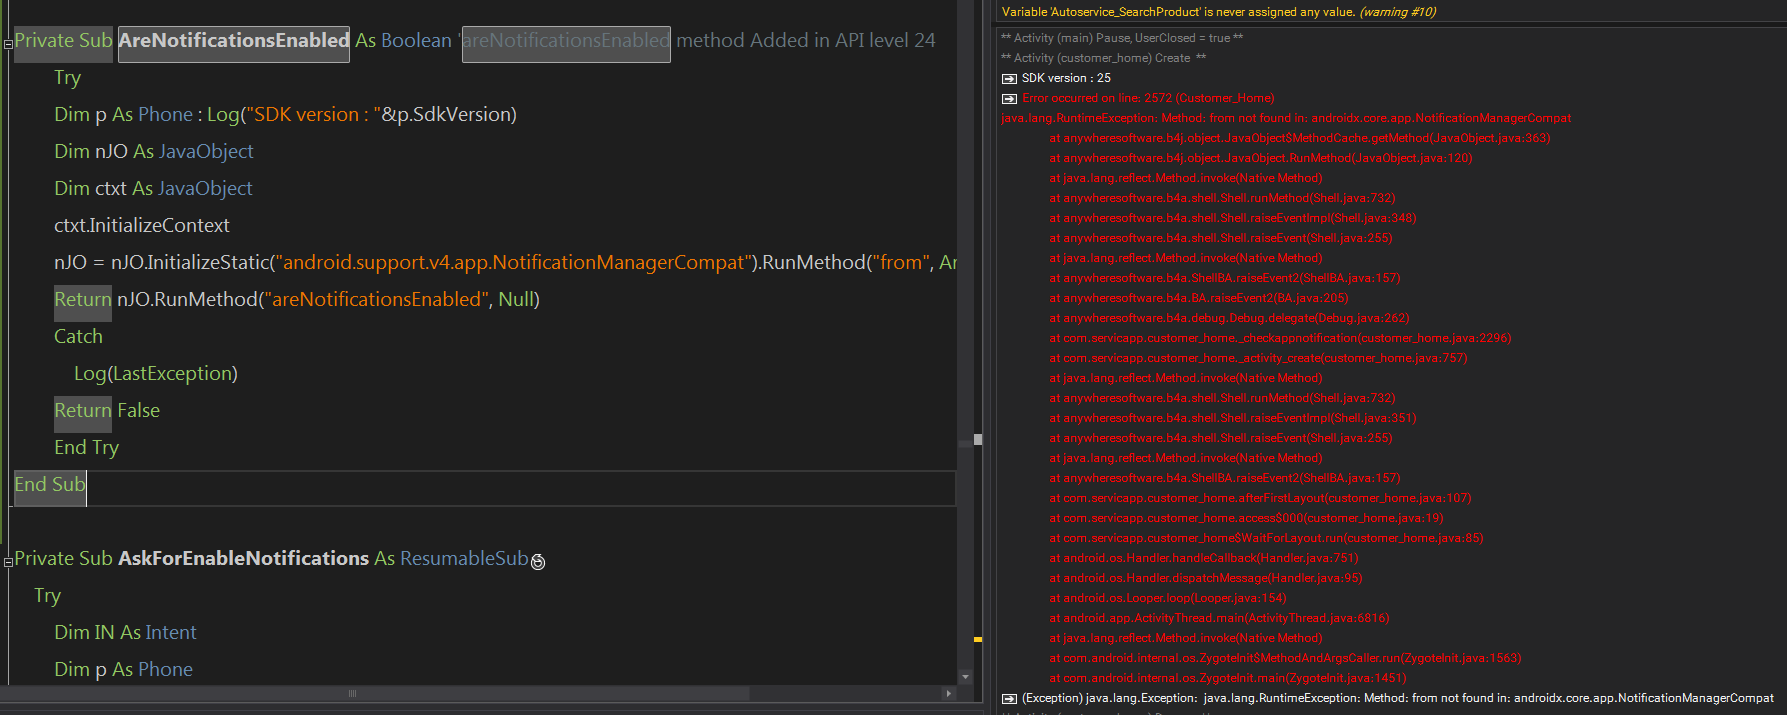Click the BA.raiseEvent2(BA.java:205) stack line
1787x715 pixels.
pyautogui.click(x=1199, y=298)
